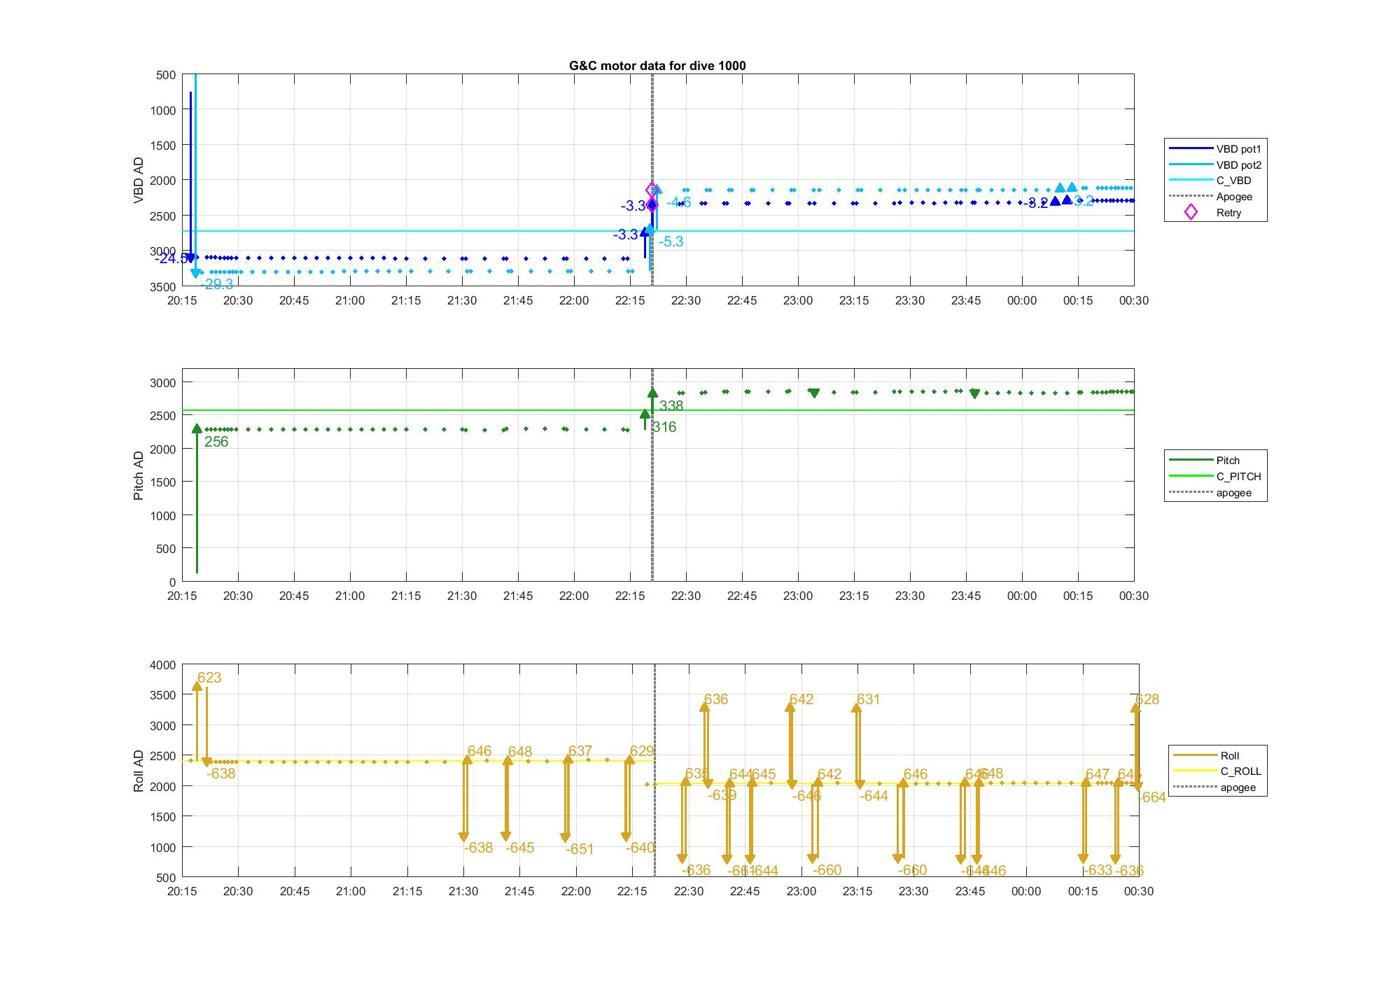
Task: Click the '23:00' x-tick label under the Roll plot
Action: click(801, 892)
